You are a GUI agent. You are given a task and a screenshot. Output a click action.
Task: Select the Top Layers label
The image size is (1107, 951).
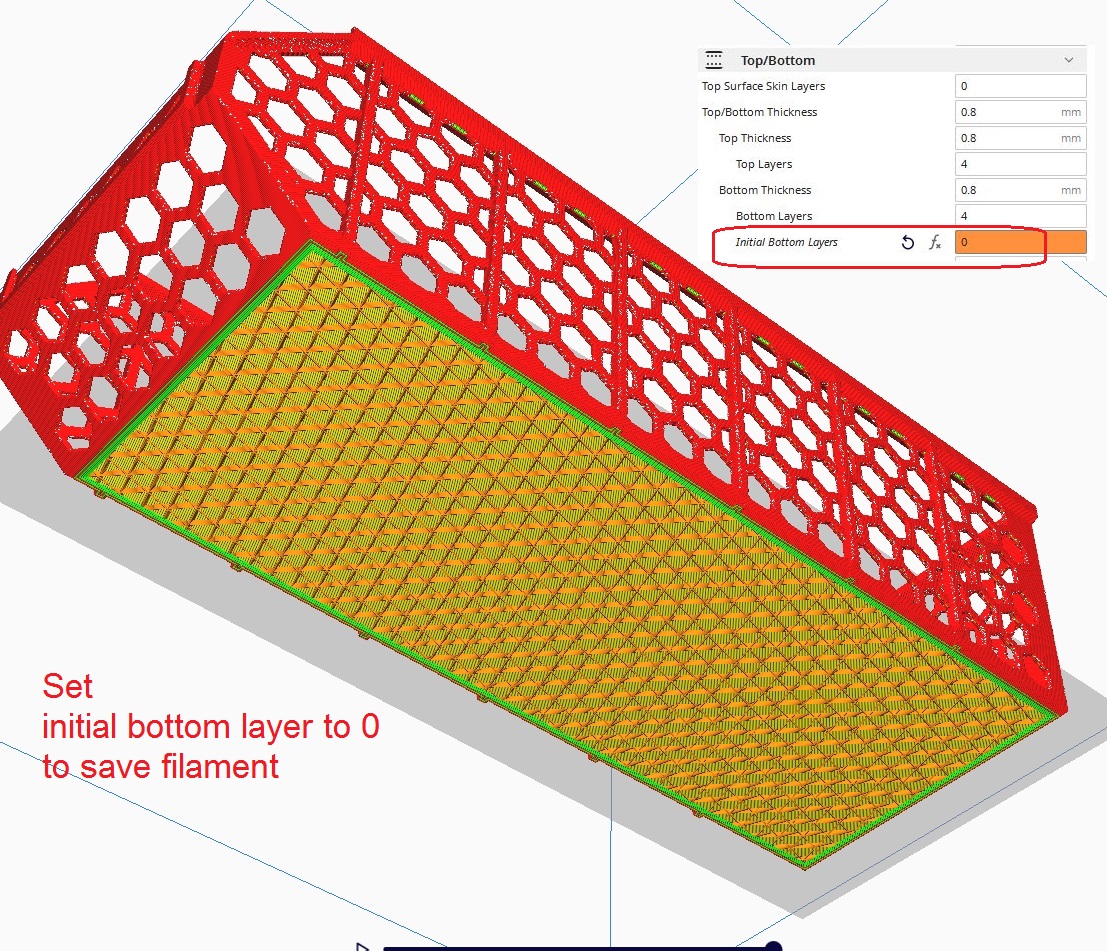764,165
